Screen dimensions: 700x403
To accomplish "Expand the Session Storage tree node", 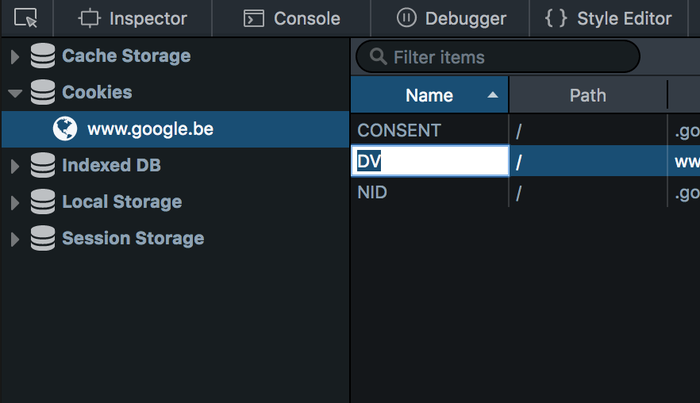I will tap(14, 239).
